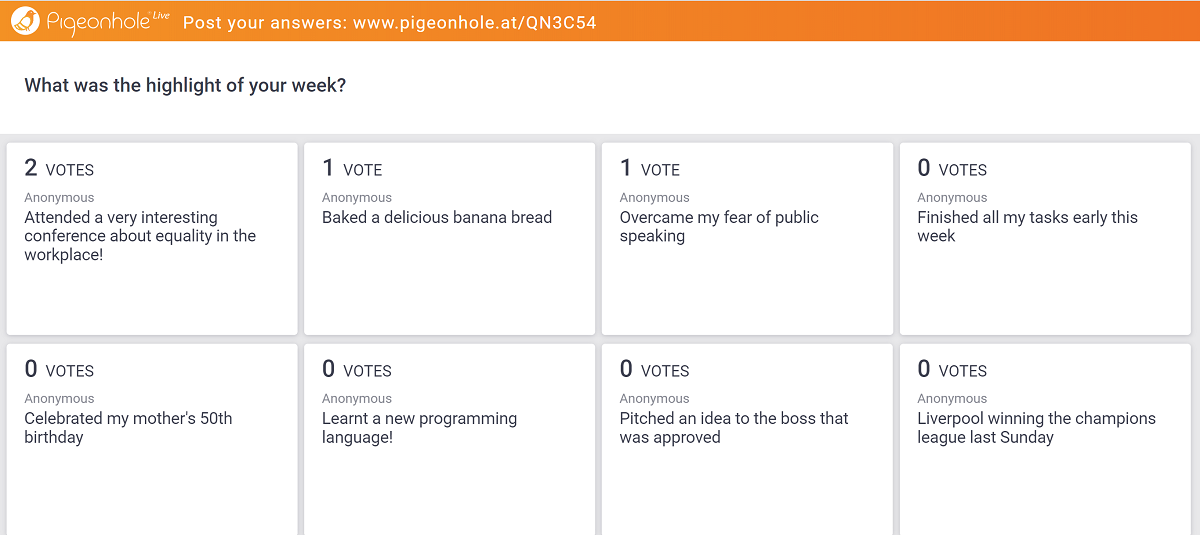
Task: Click the vote count on Liverpool card
Action: pyautogui.click(x=952, y=370)
